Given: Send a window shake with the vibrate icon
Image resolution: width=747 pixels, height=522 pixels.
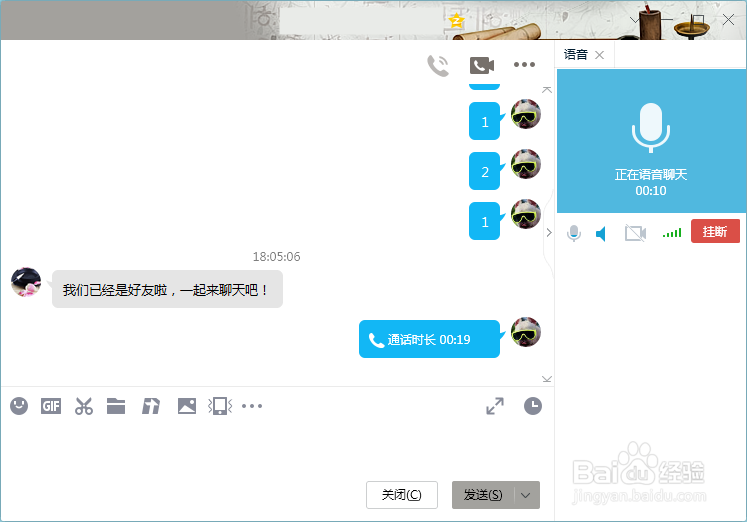Looking at the screenshot, I should click(x=220, y=406).
